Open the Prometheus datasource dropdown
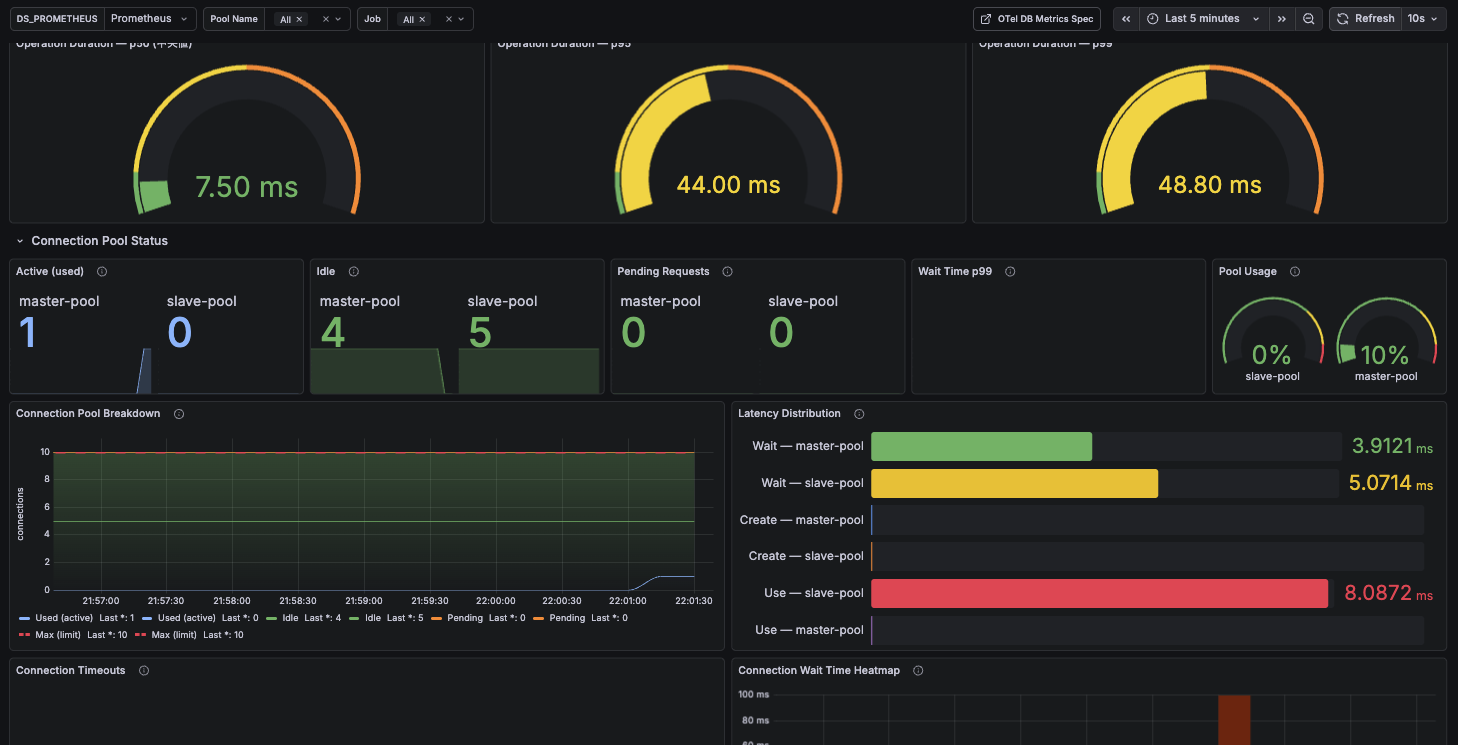The image size is (1458, 745). 149,18
